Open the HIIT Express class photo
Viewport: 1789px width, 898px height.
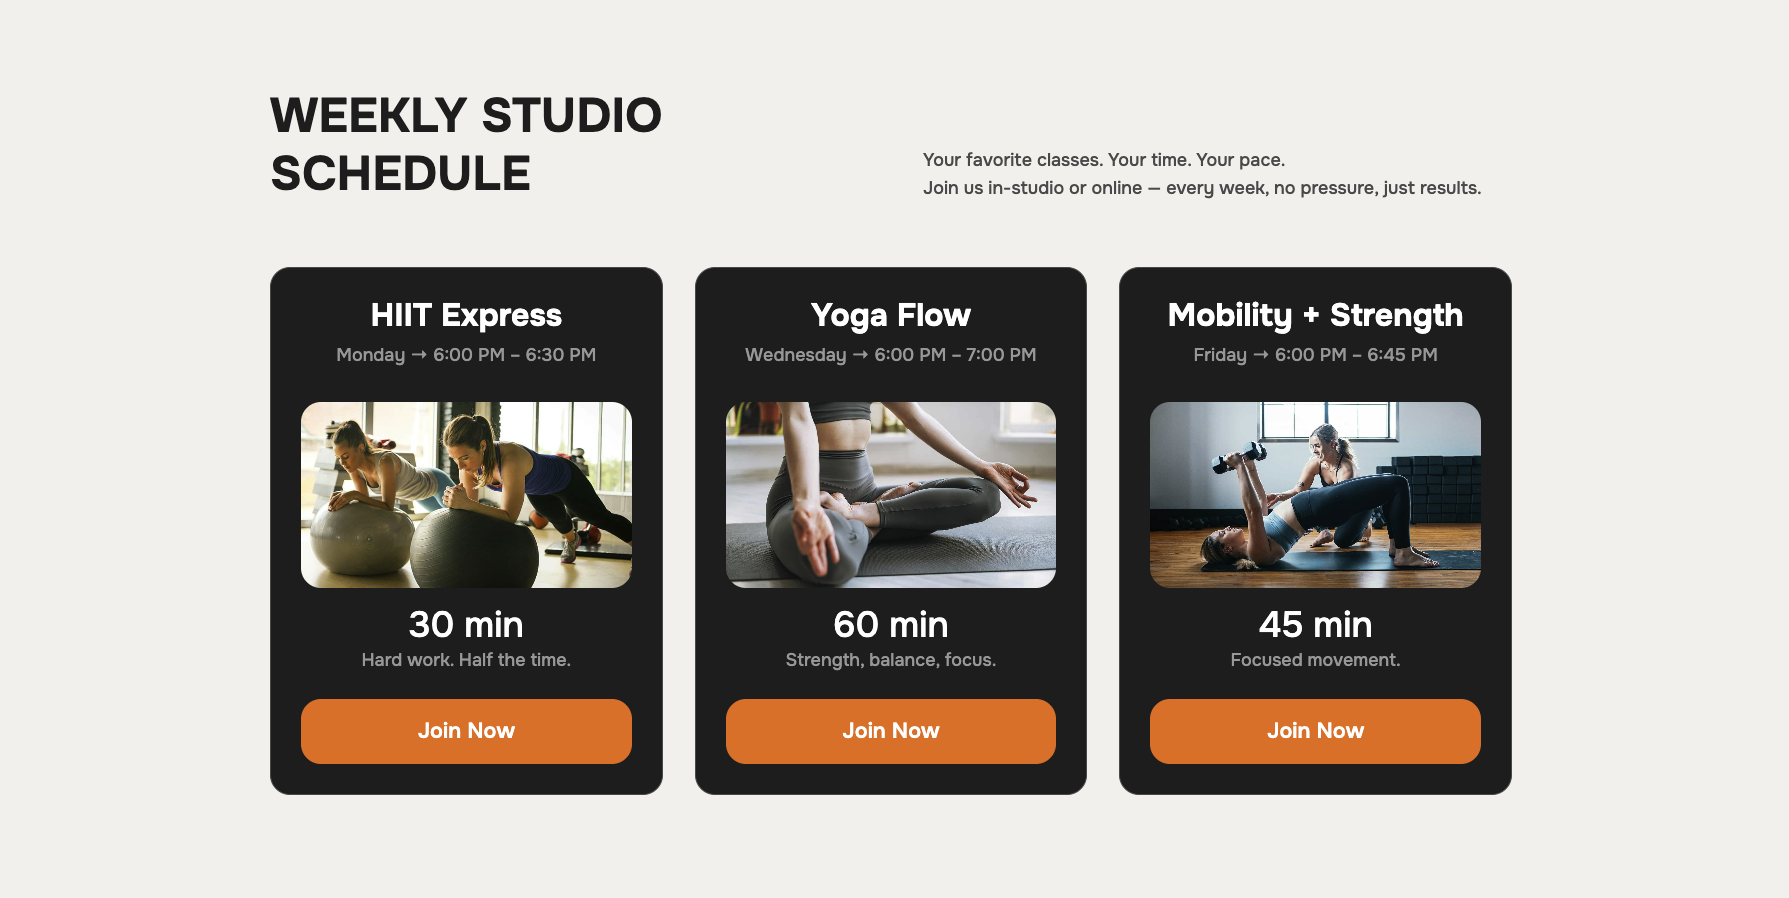coord(466,495)
